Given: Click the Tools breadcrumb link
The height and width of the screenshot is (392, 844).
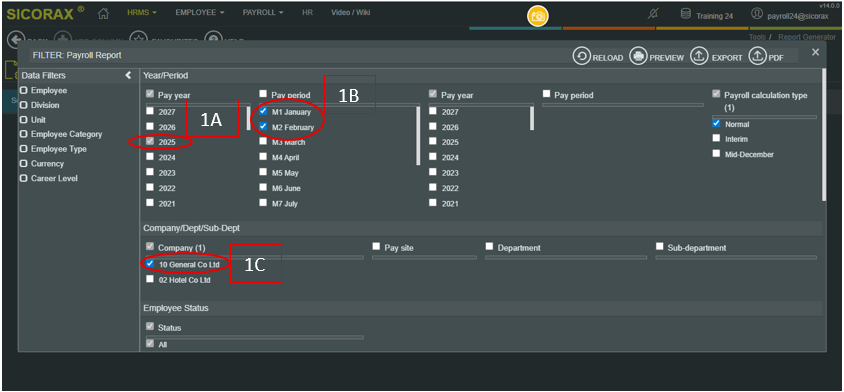Looking at the screenshot, I should [758, 37].
